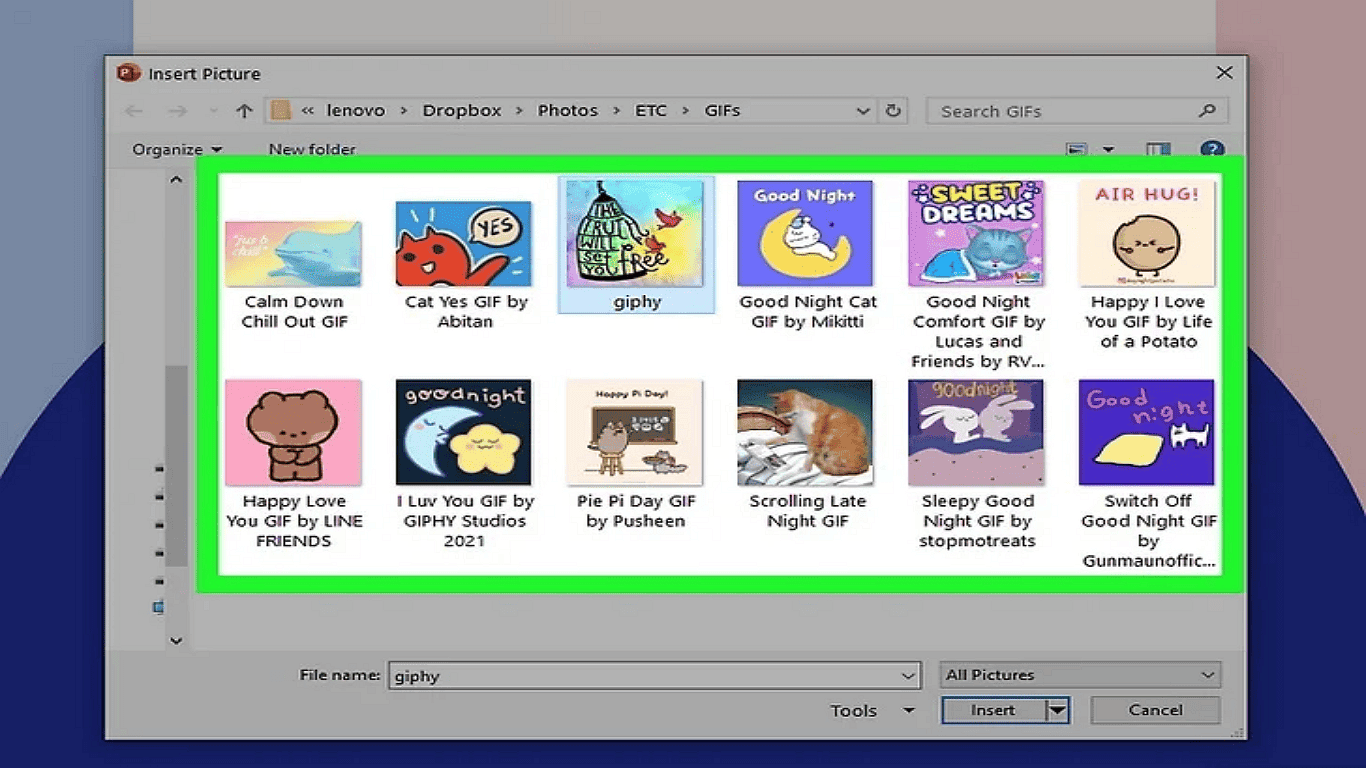Screen dimensions: 1366x768
Task: Change view using the view icon
Action: point(1077,150)
